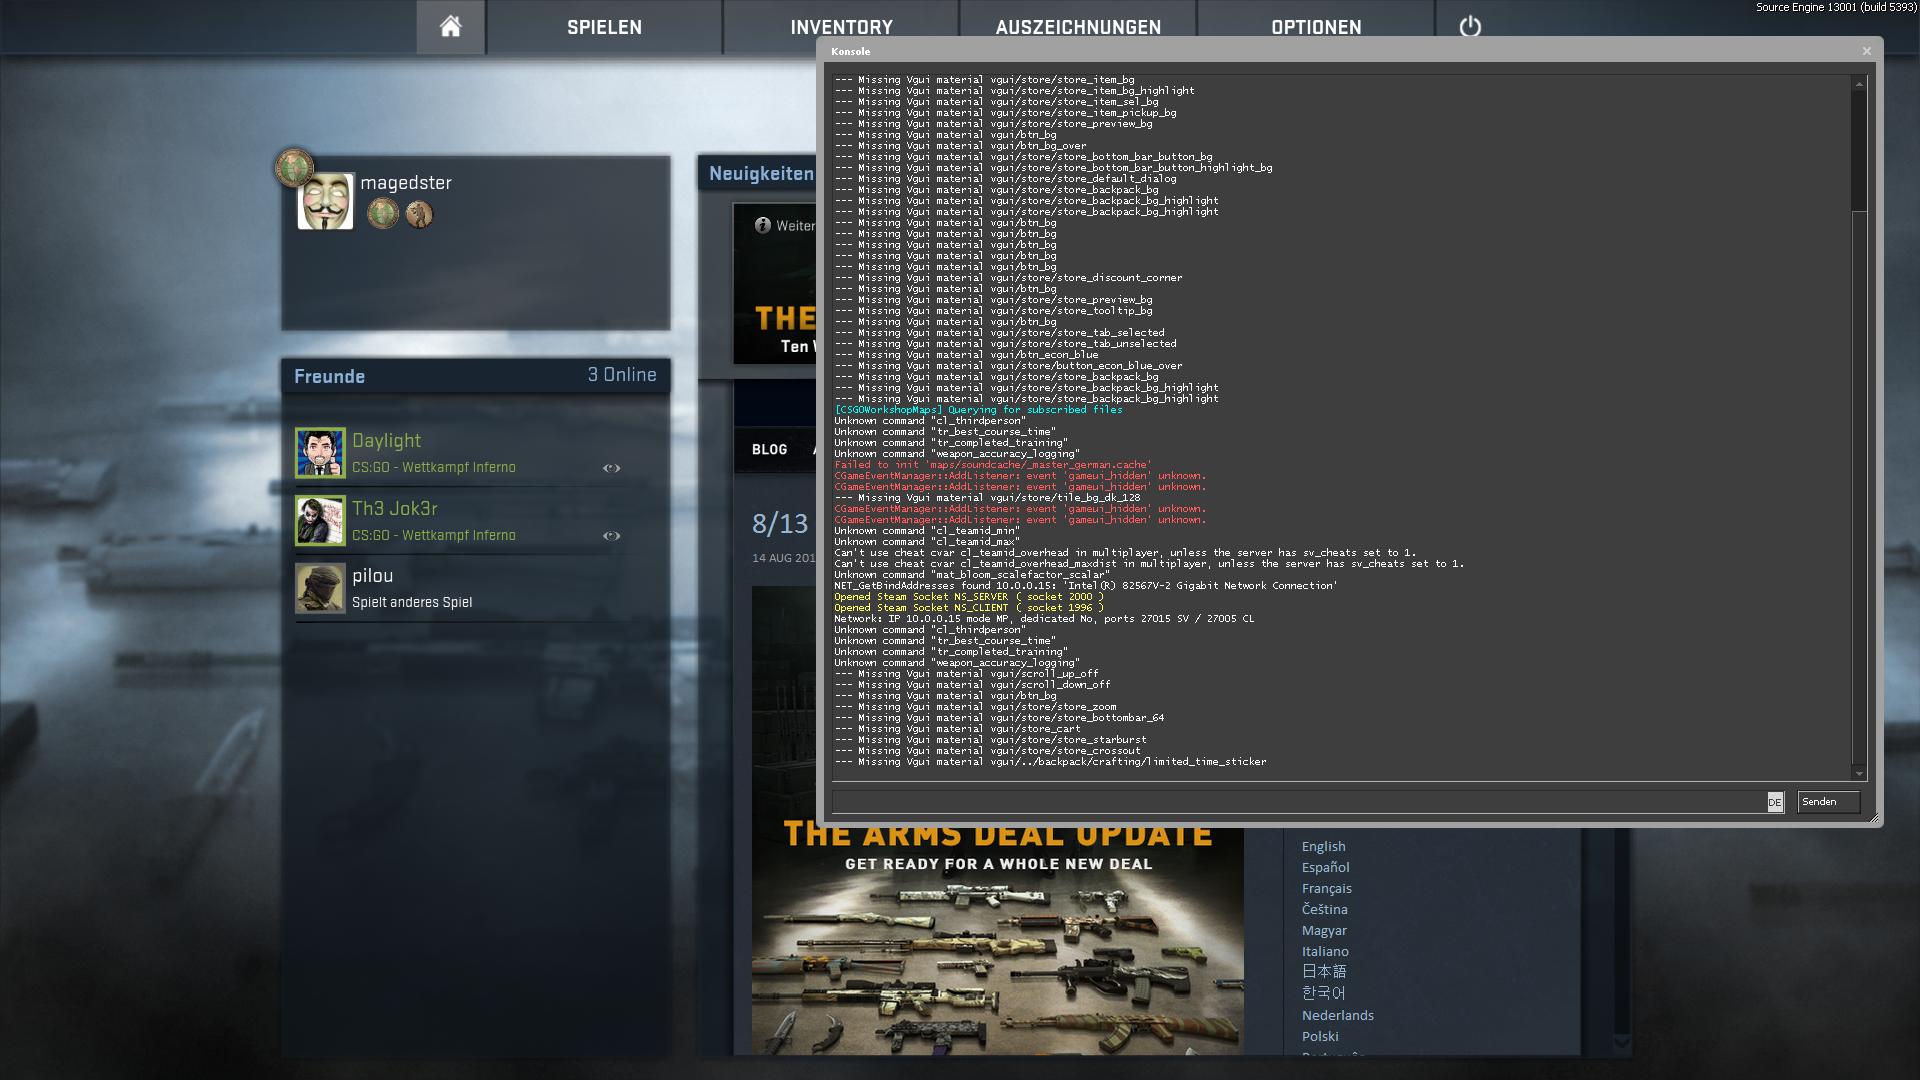Image resolution: width=1920 pixels, height=1080 pixels.
Task: Switch blog language to Nederlands
Action: coord(1337,1015)
